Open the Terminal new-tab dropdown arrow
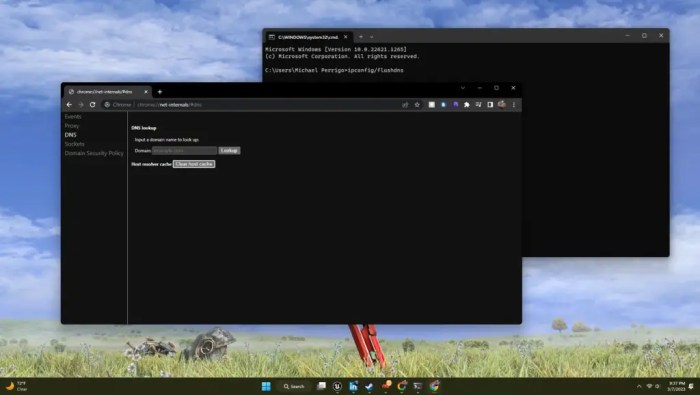The width and height of the screenshot is (700, 395). [371, 37]
